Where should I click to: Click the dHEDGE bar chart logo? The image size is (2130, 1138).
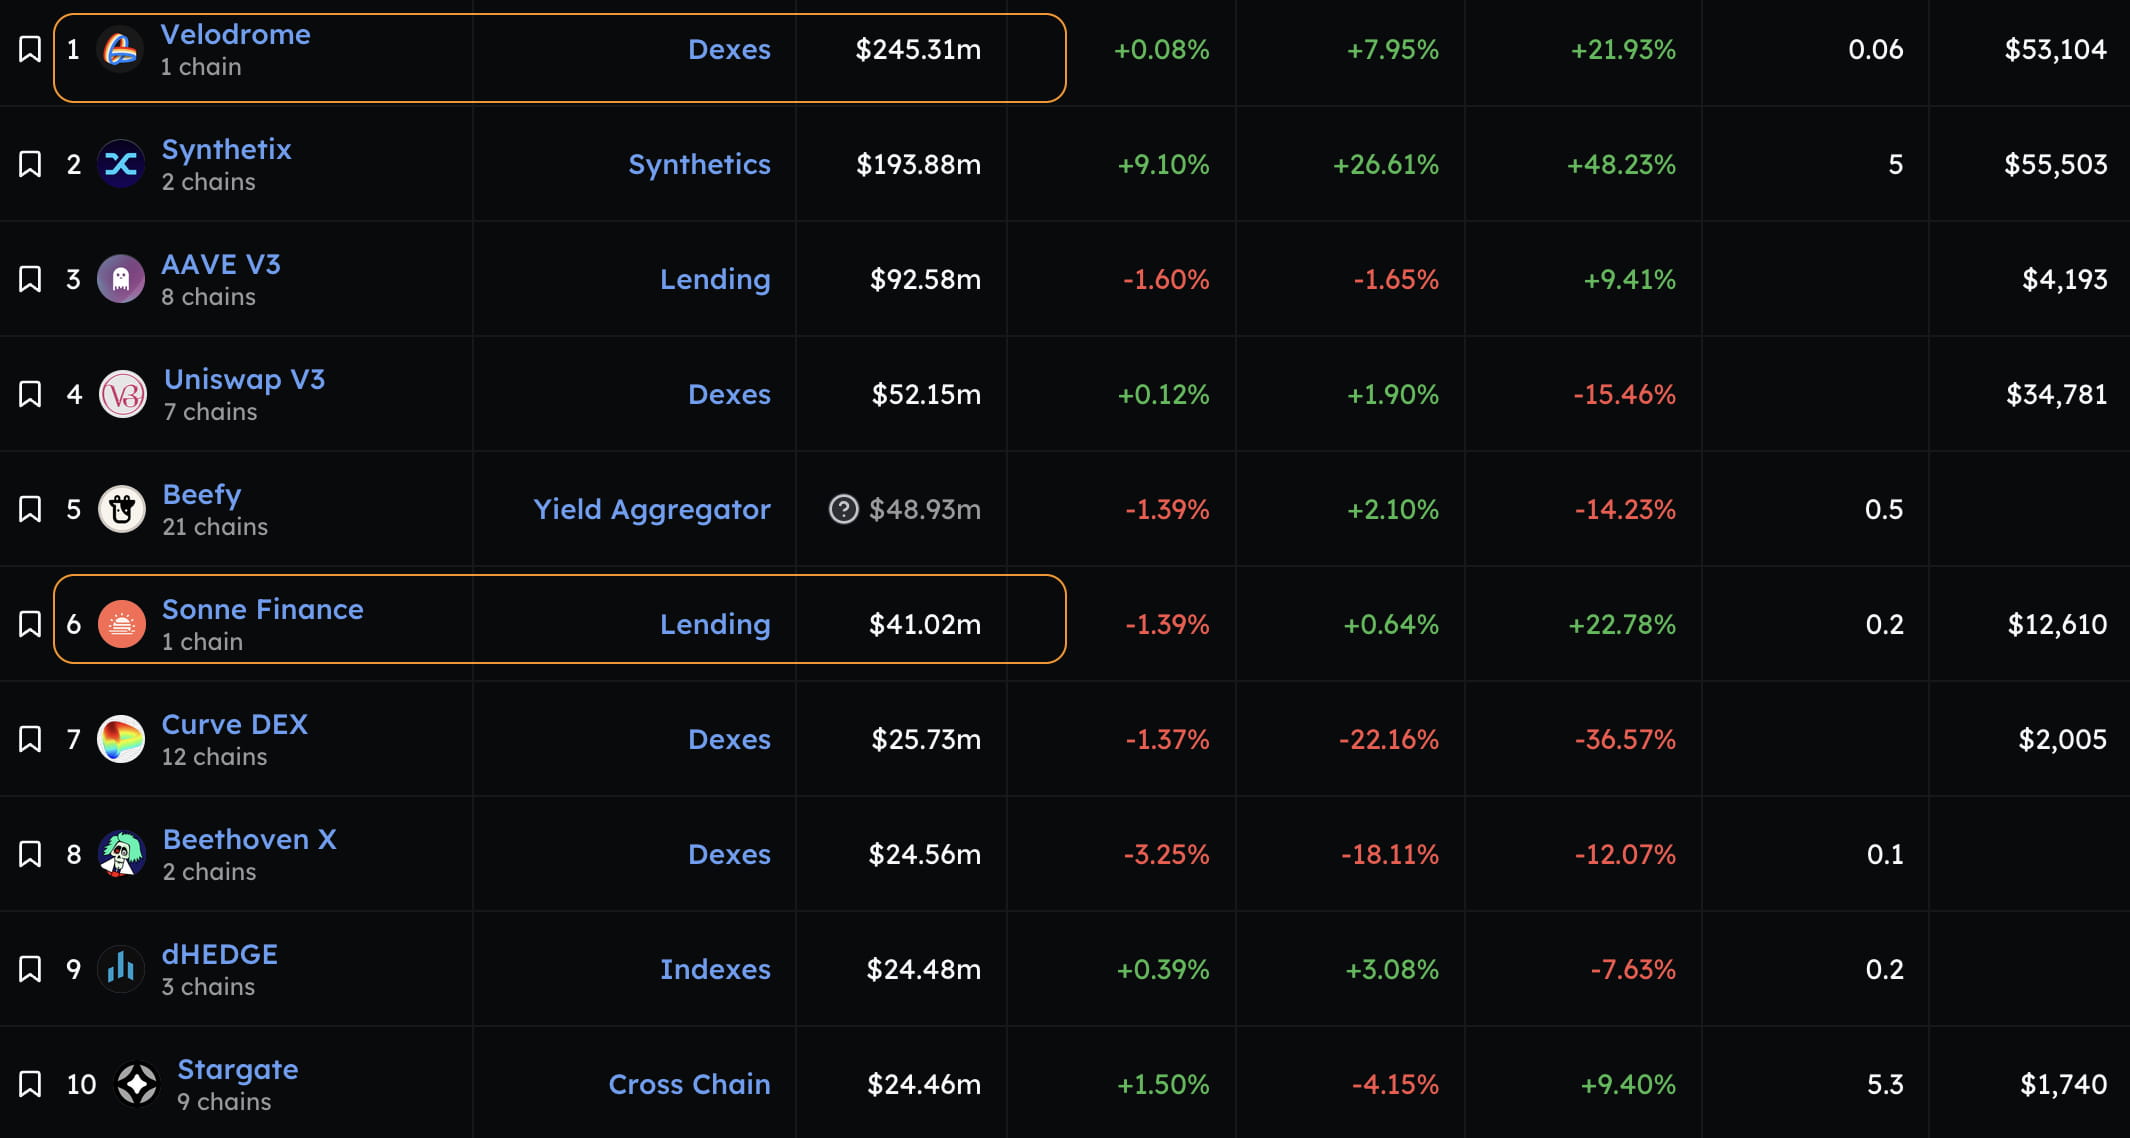coord(121,969)
